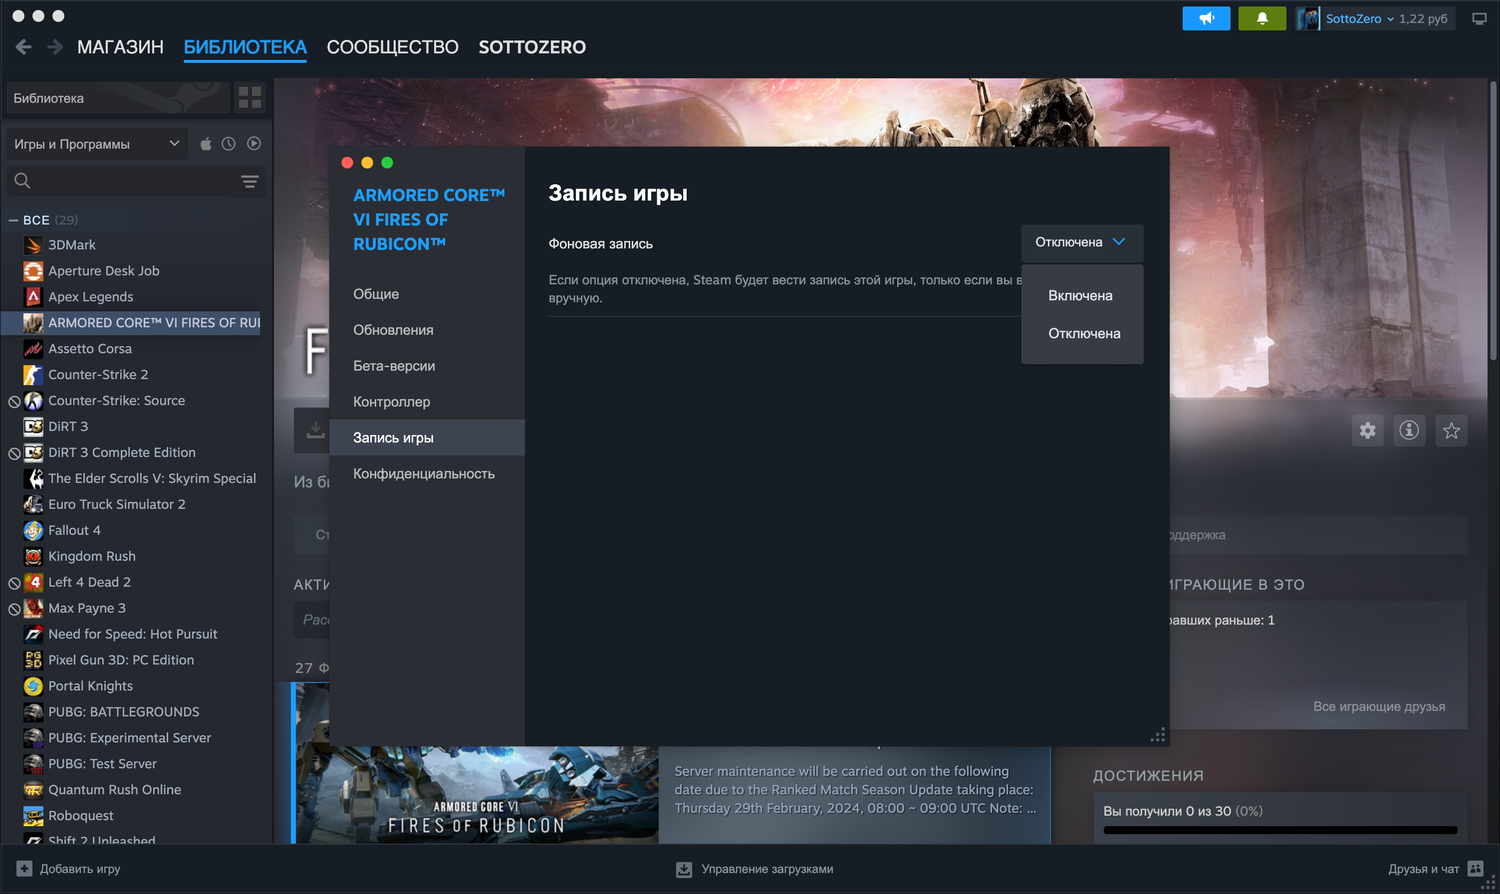The image size is (1500, 894).
Task: Click the Portal Knights game icon
Action: tap(33, 687)
